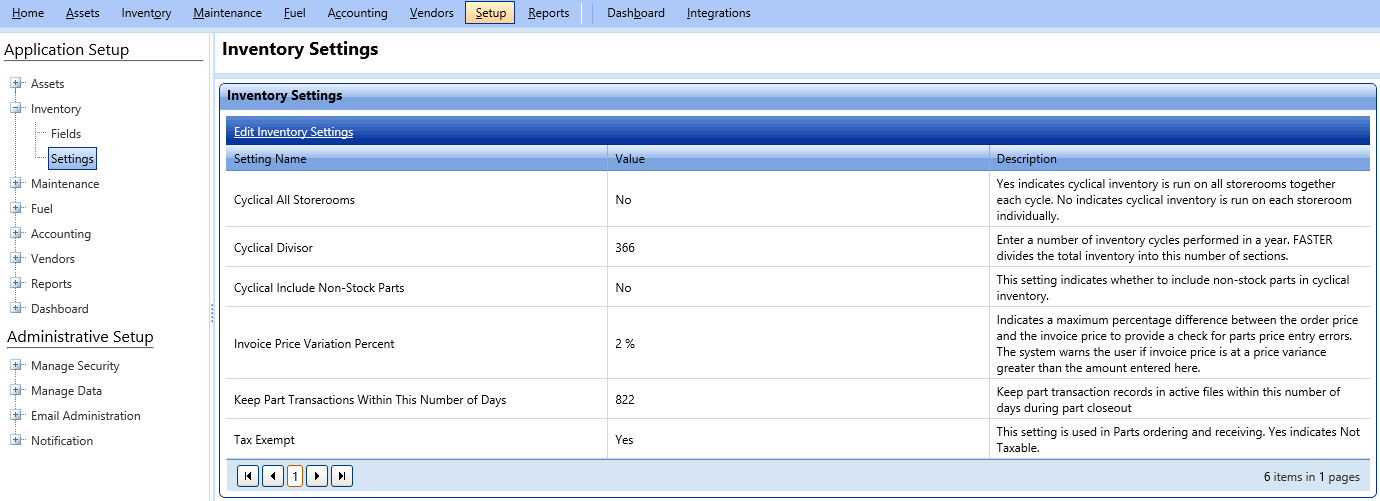This screenshot has width=1380, height=501.
Task: Expand the Fuel tree node
Action: pyautogui.click(x=16, y=209)
